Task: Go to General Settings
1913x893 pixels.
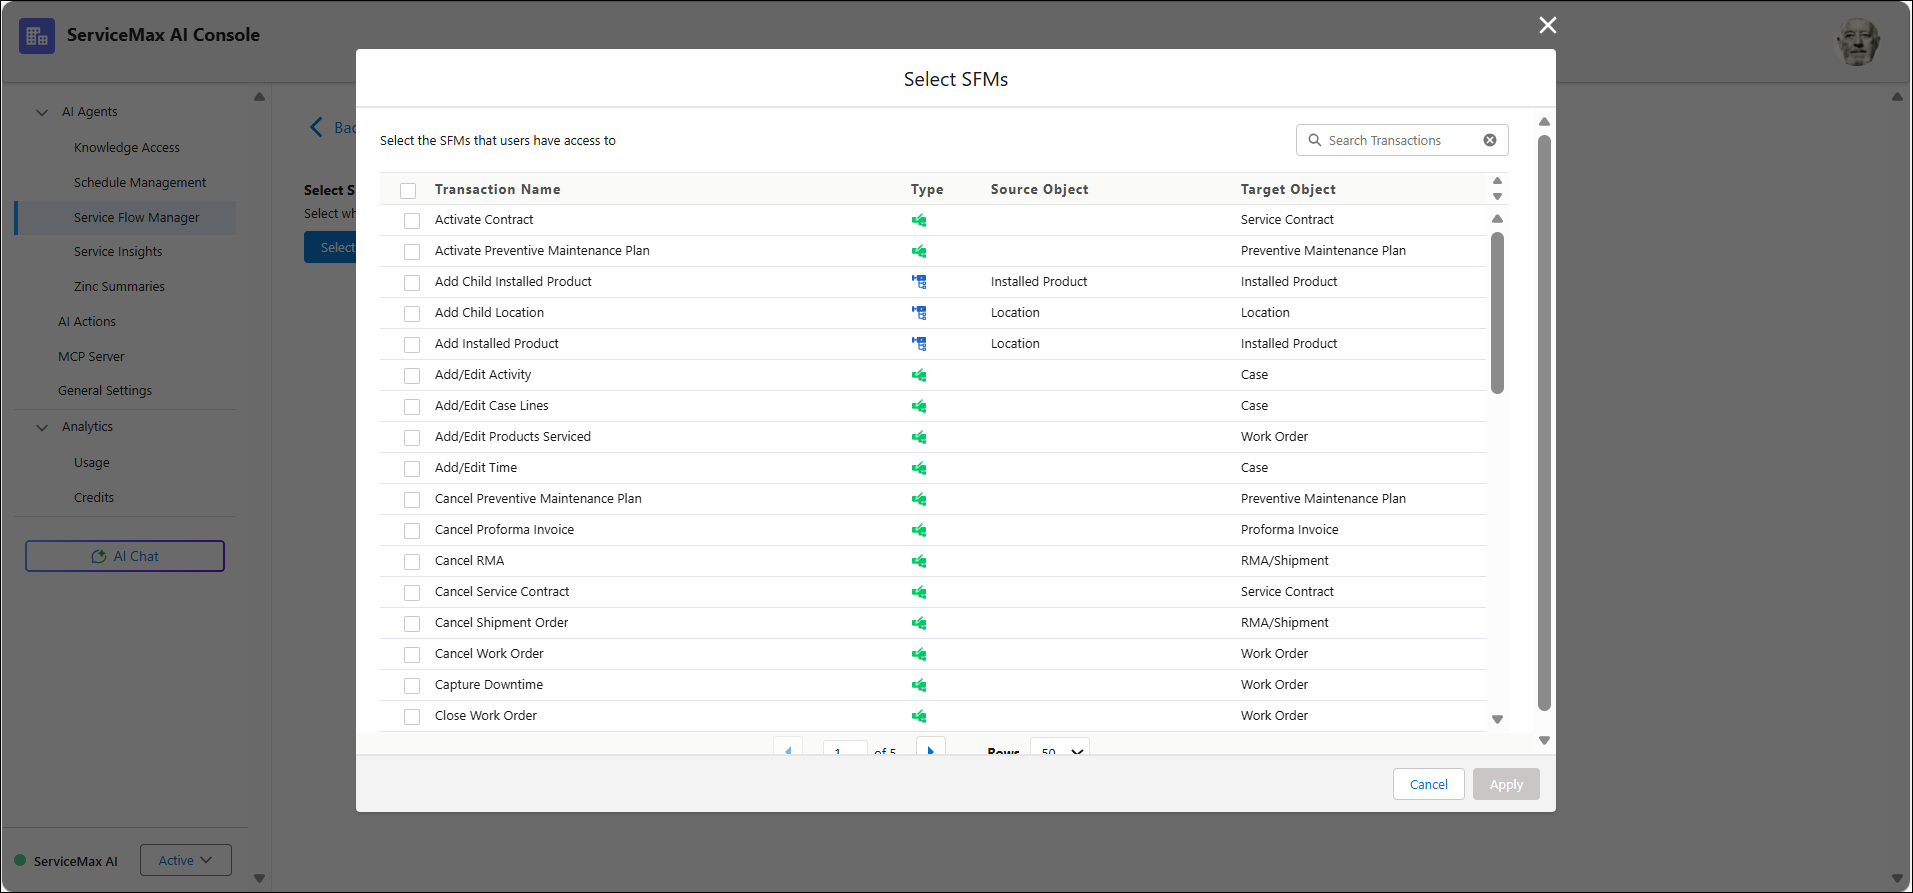Action: tap(105, 390)
